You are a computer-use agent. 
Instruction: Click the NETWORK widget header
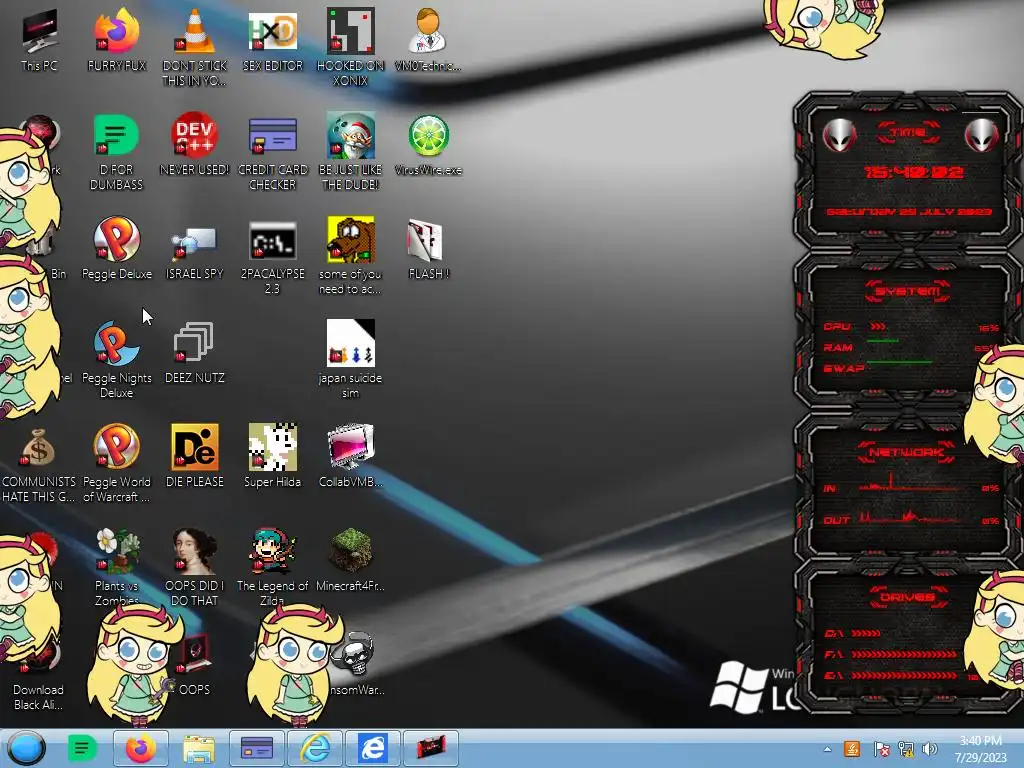coord(908,452)
